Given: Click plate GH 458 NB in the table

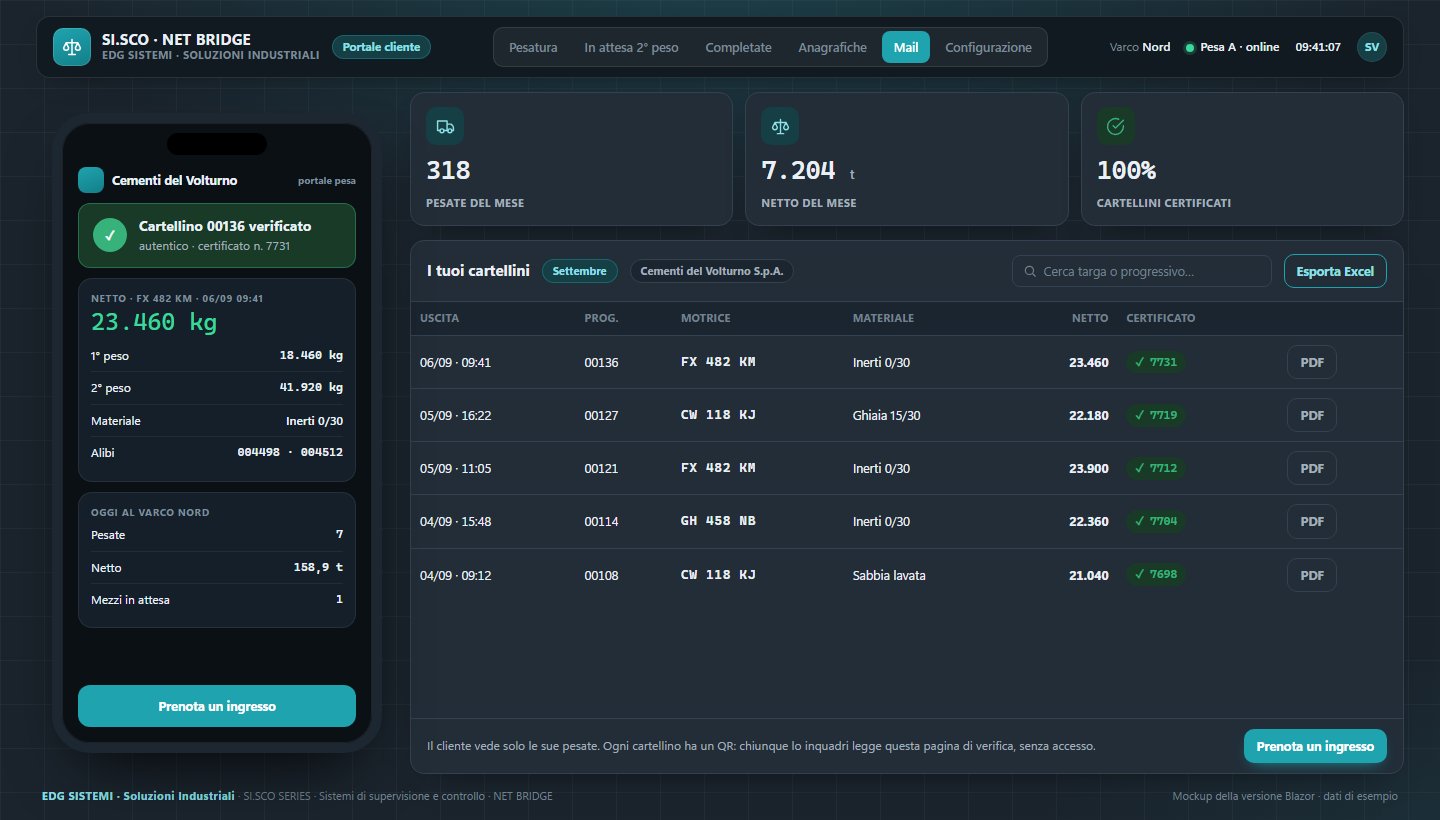Looking at the screenshot, I should point(718,521).
